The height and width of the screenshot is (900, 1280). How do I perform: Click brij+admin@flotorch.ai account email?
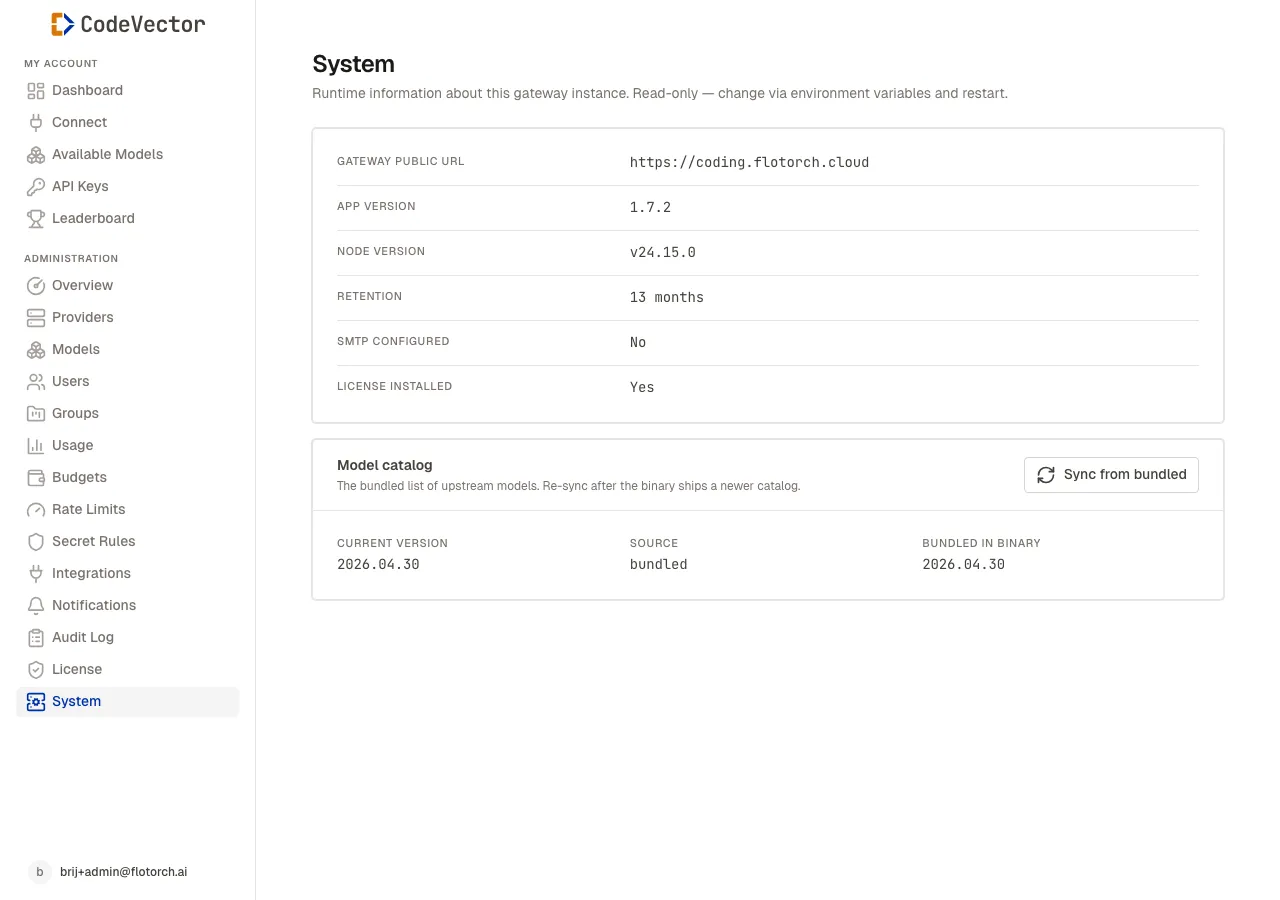pos(123,872)
